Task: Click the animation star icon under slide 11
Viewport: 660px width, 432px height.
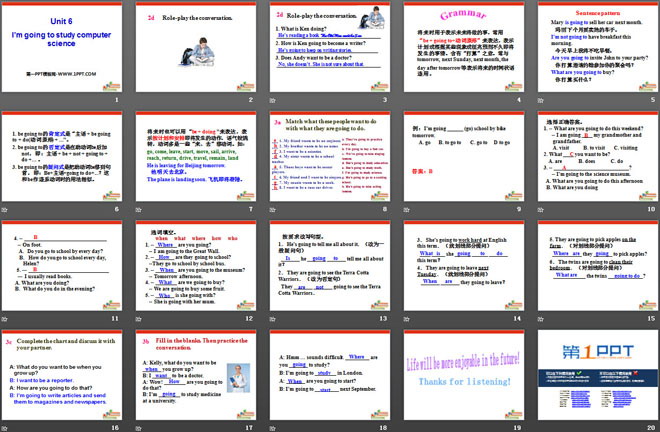Action: 4,319
